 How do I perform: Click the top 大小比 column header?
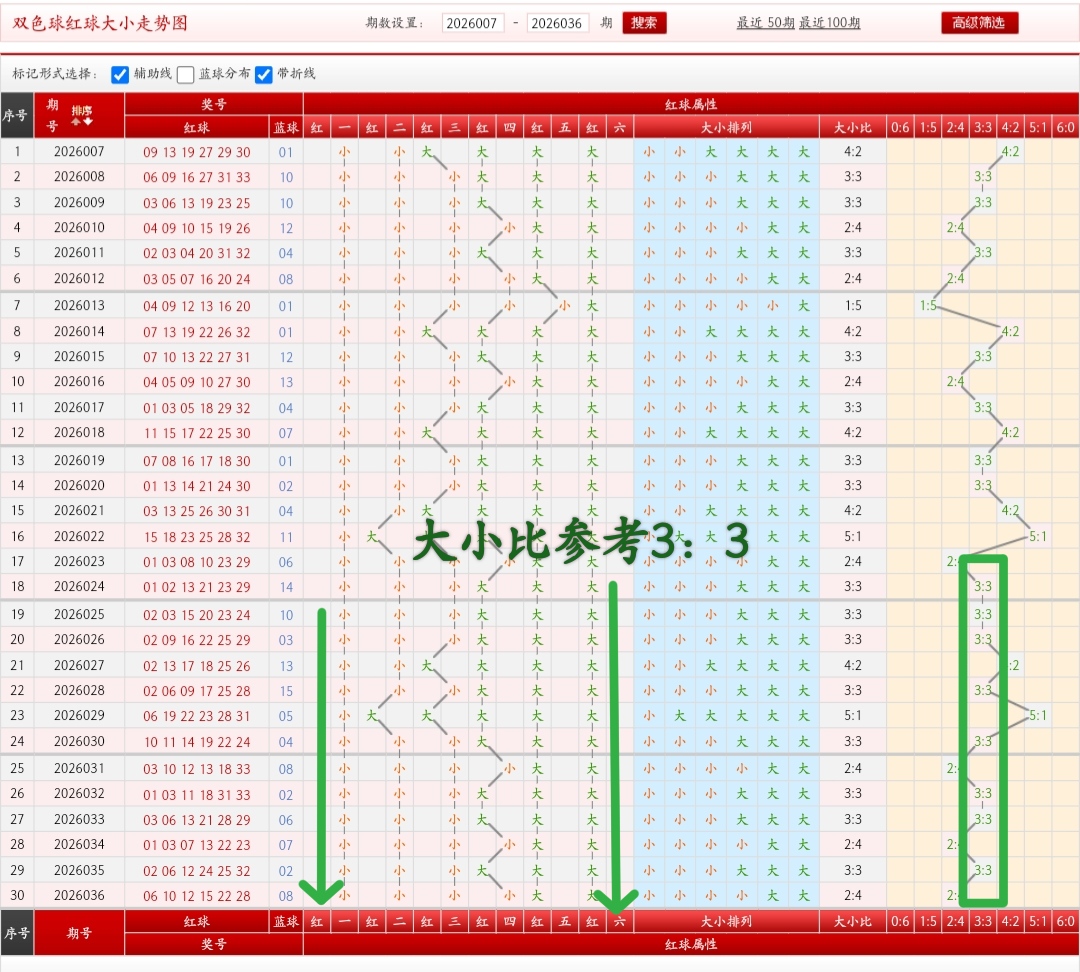[x=852, y=127]
